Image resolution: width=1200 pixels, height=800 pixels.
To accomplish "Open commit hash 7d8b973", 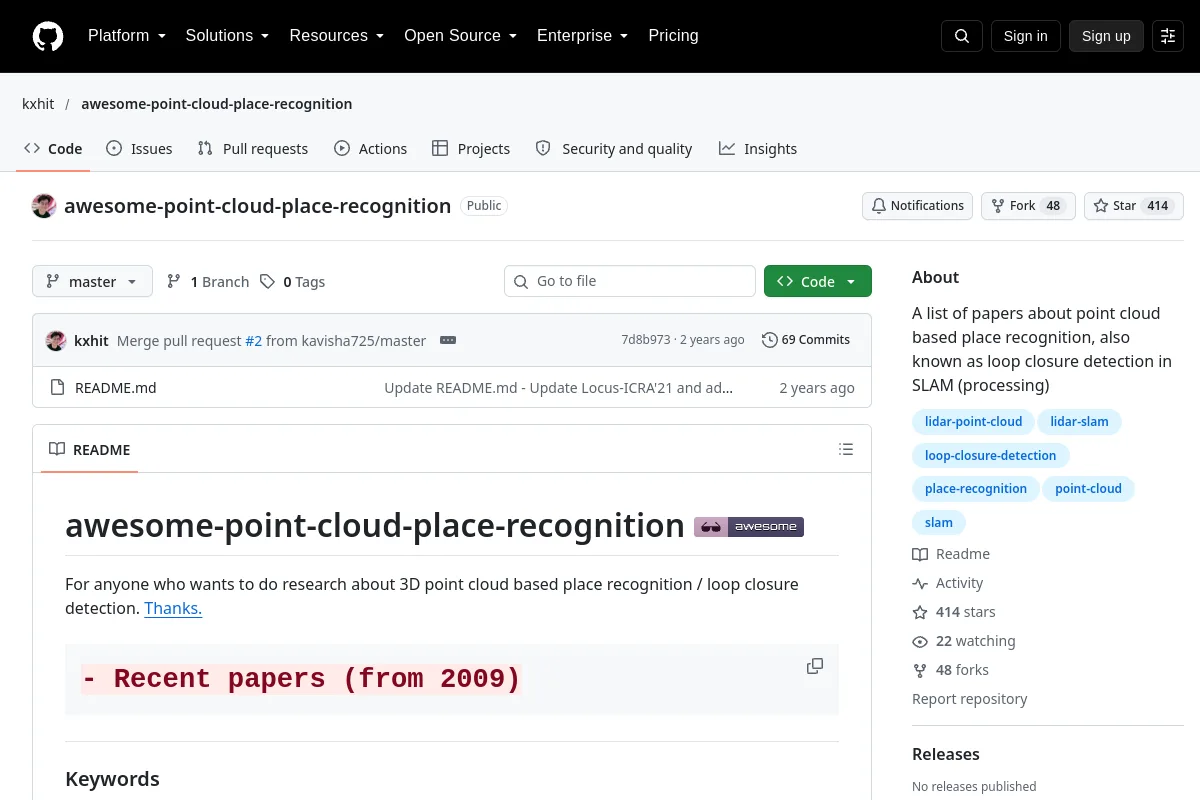I will 646,340.
